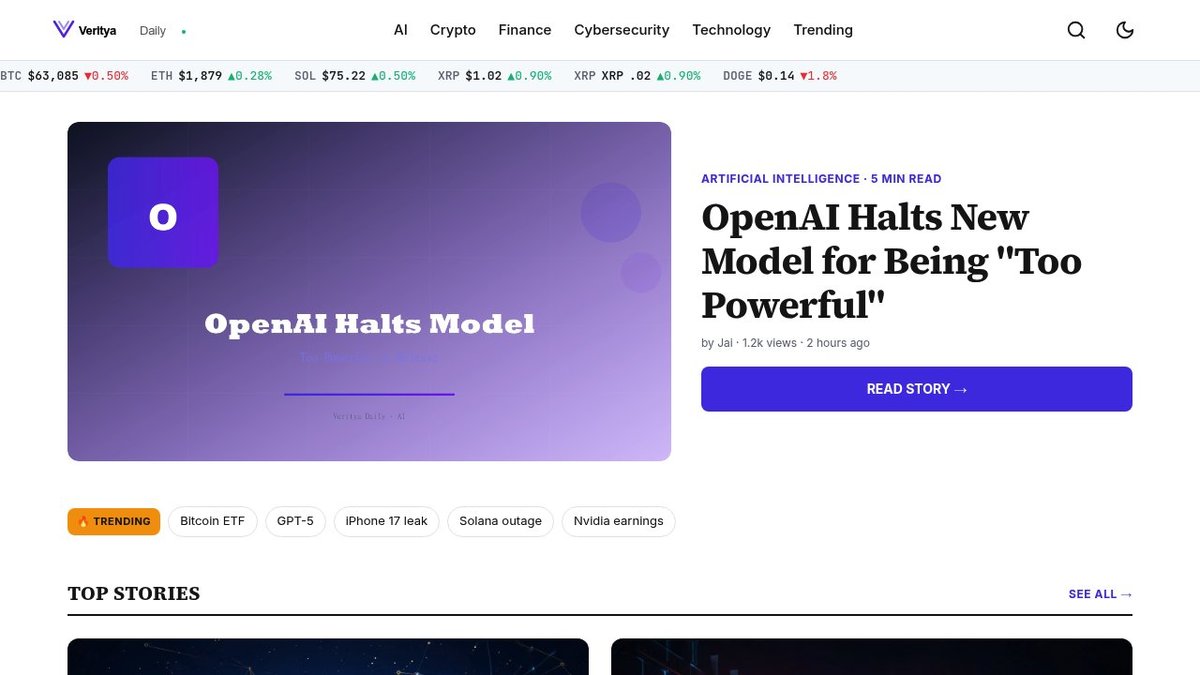
Task: Click the Veritya logo icon
Action: pyautogui.click(x=64, y=30)
